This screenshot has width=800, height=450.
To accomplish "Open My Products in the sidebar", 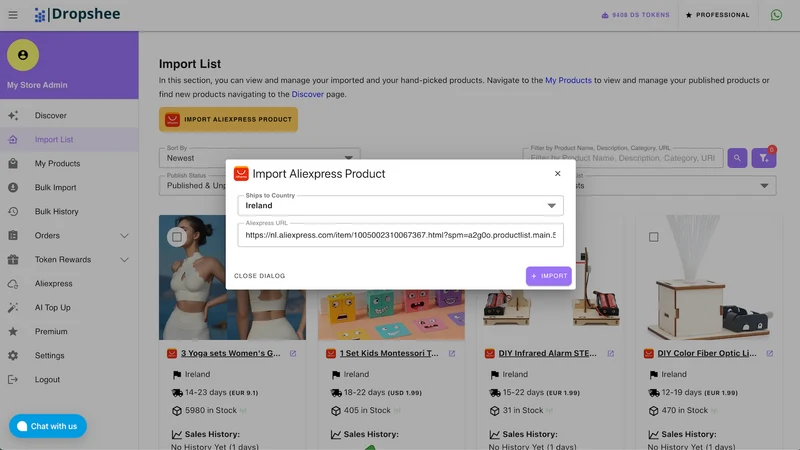I will pyautogui.click(x=69, y=163).
